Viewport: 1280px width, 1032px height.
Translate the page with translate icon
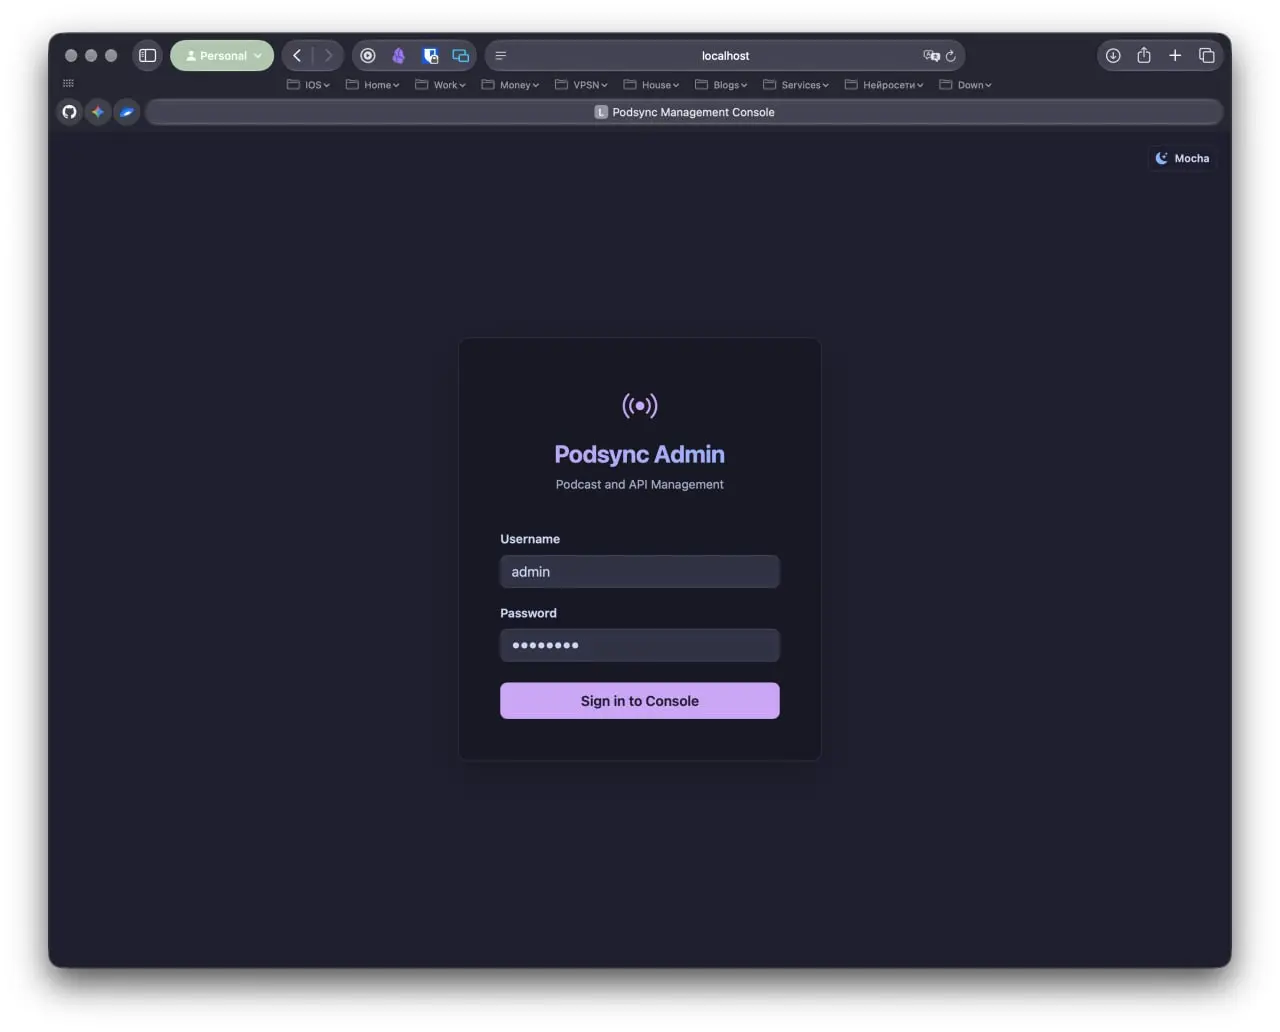[x=931, y=56]
